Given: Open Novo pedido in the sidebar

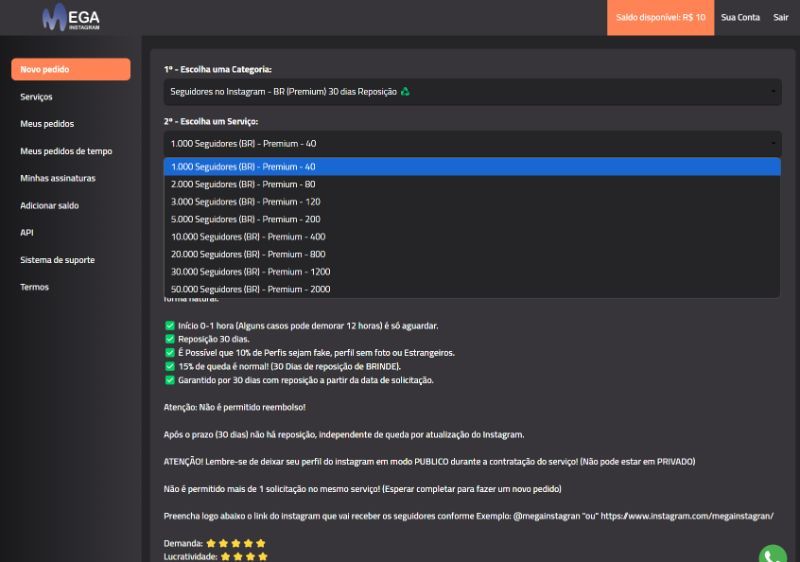Looking at the screenshot, I should coord(71,69).
